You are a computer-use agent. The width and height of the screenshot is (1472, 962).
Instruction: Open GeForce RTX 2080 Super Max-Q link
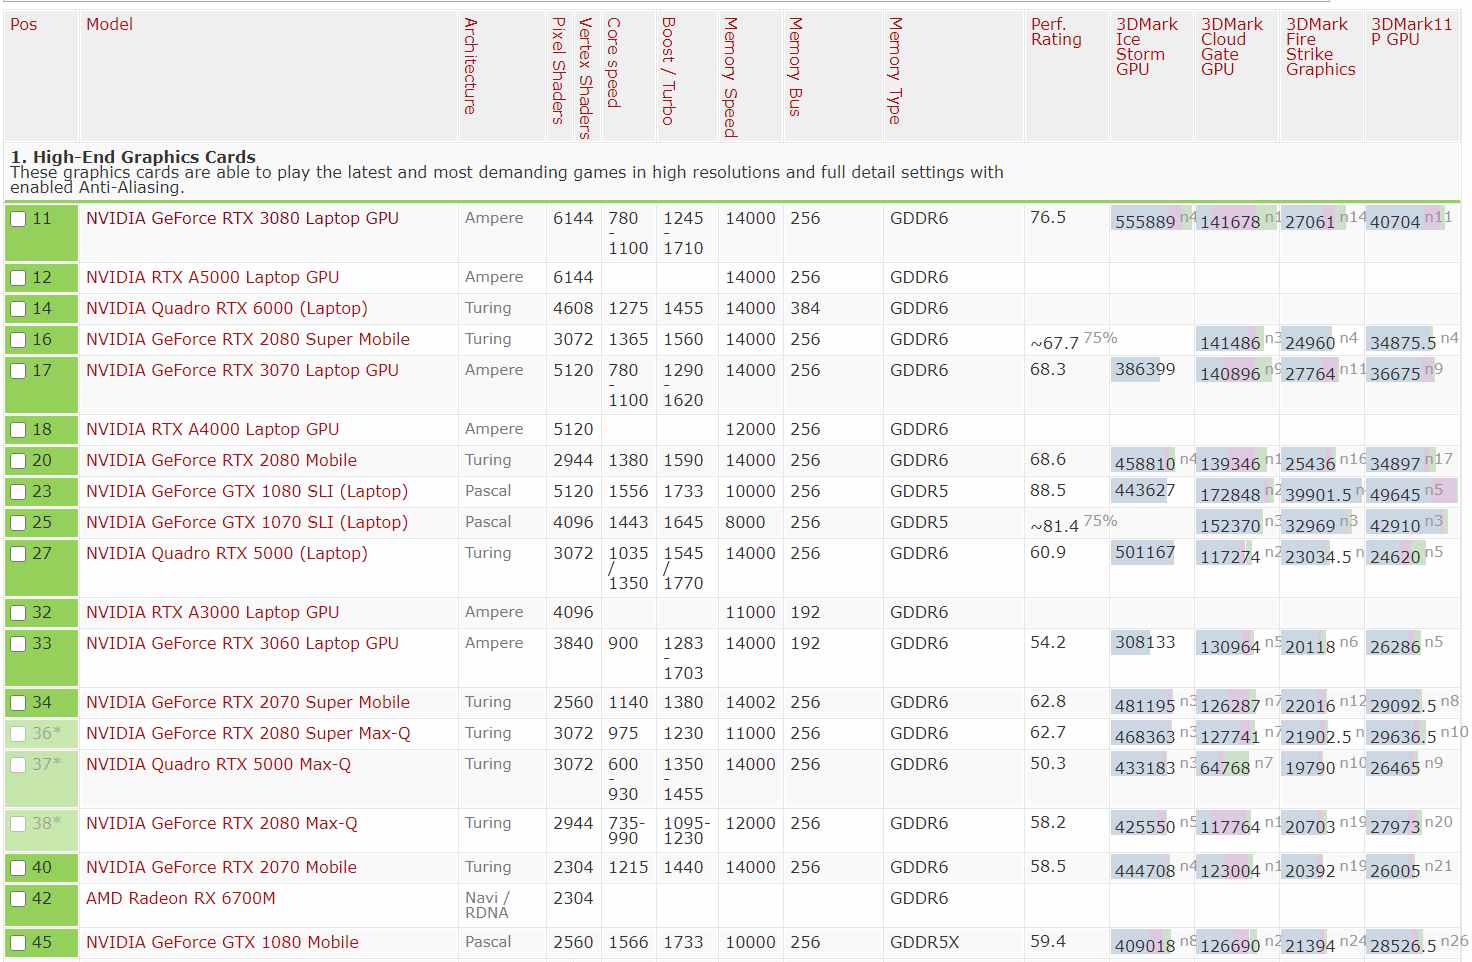coord(248,733)
